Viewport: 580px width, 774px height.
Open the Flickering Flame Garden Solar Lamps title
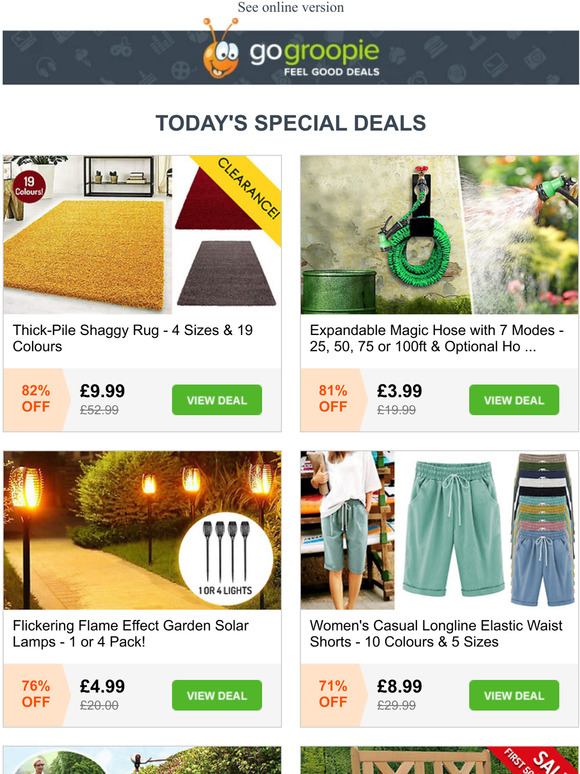click(130, 633)
